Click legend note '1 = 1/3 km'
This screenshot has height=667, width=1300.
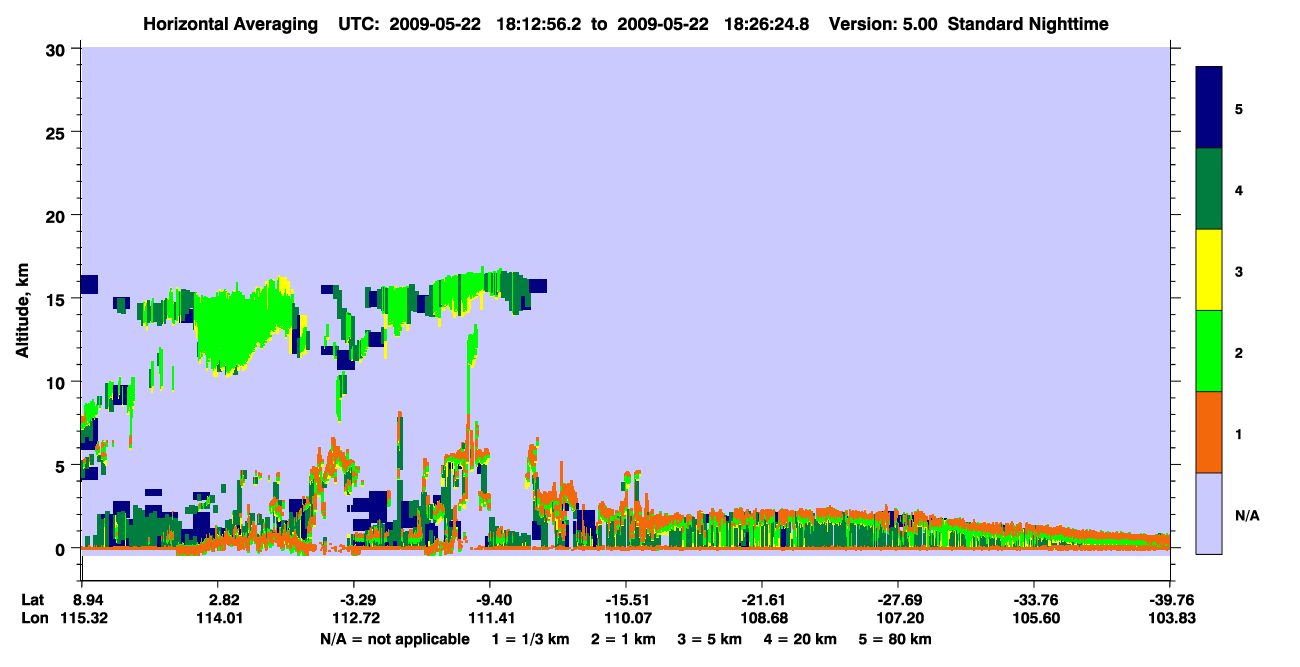[530, 639]
